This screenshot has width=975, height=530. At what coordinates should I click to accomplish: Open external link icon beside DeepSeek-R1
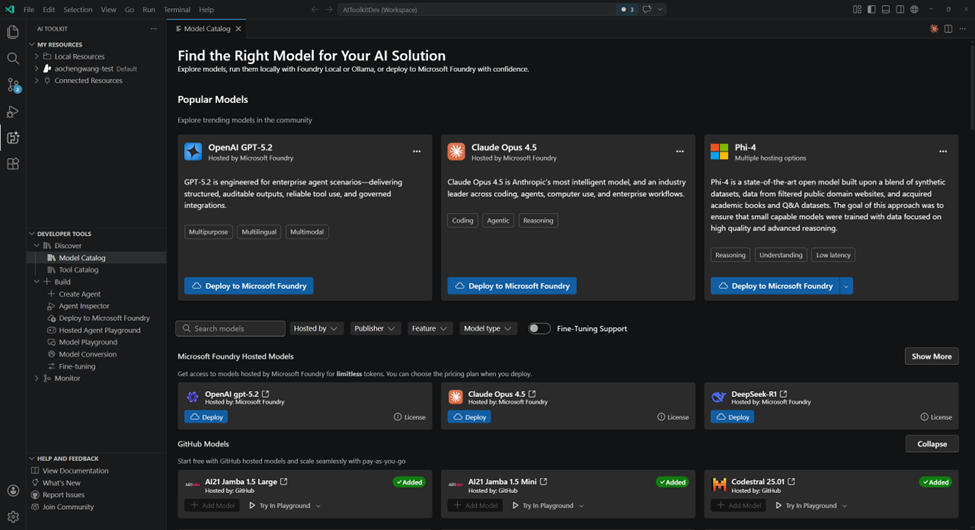[783, 394]
